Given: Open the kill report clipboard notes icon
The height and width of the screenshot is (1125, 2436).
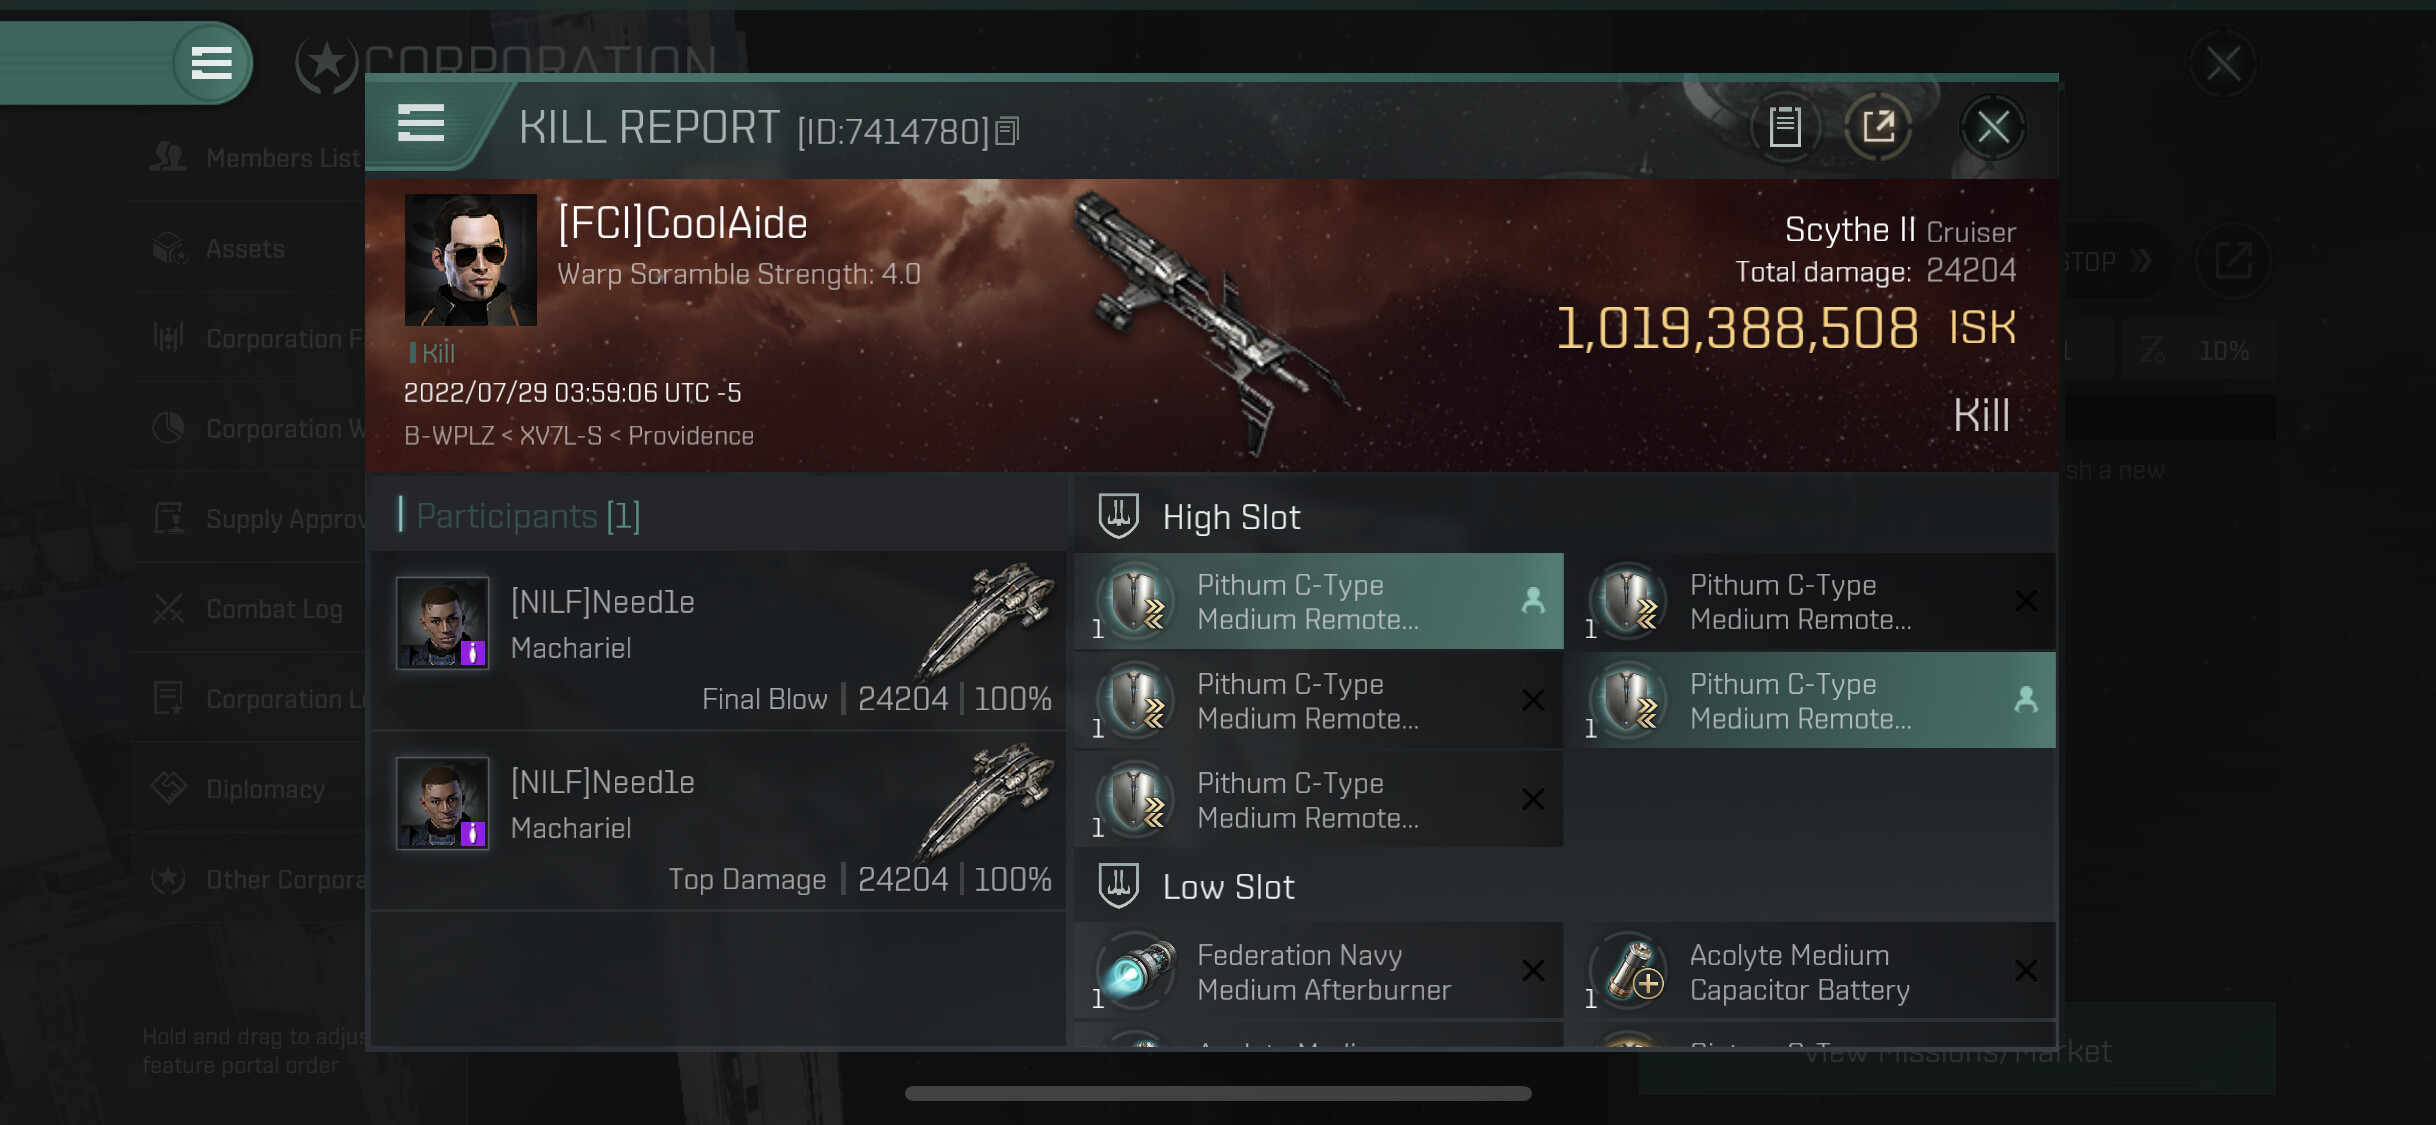Looking at the screenshot, I should (1785, 127).
